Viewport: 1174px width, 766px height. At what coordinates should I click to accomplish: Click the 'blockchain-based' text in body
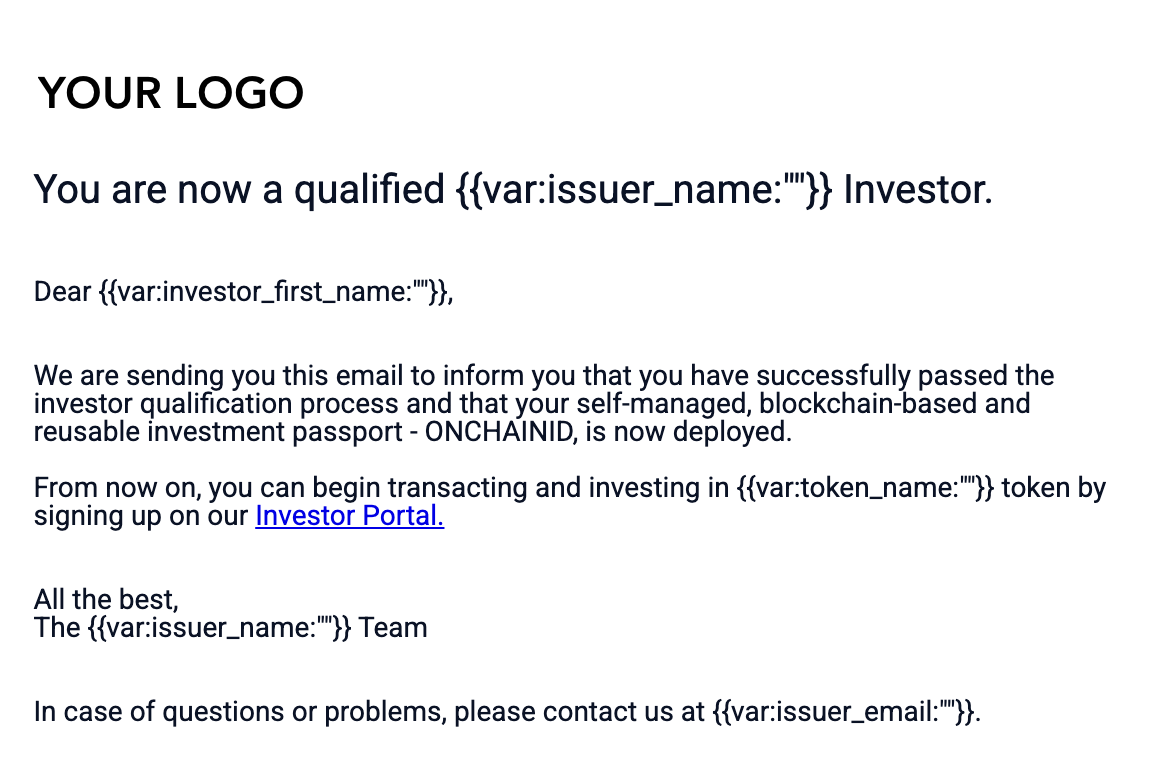click(868, 404)
